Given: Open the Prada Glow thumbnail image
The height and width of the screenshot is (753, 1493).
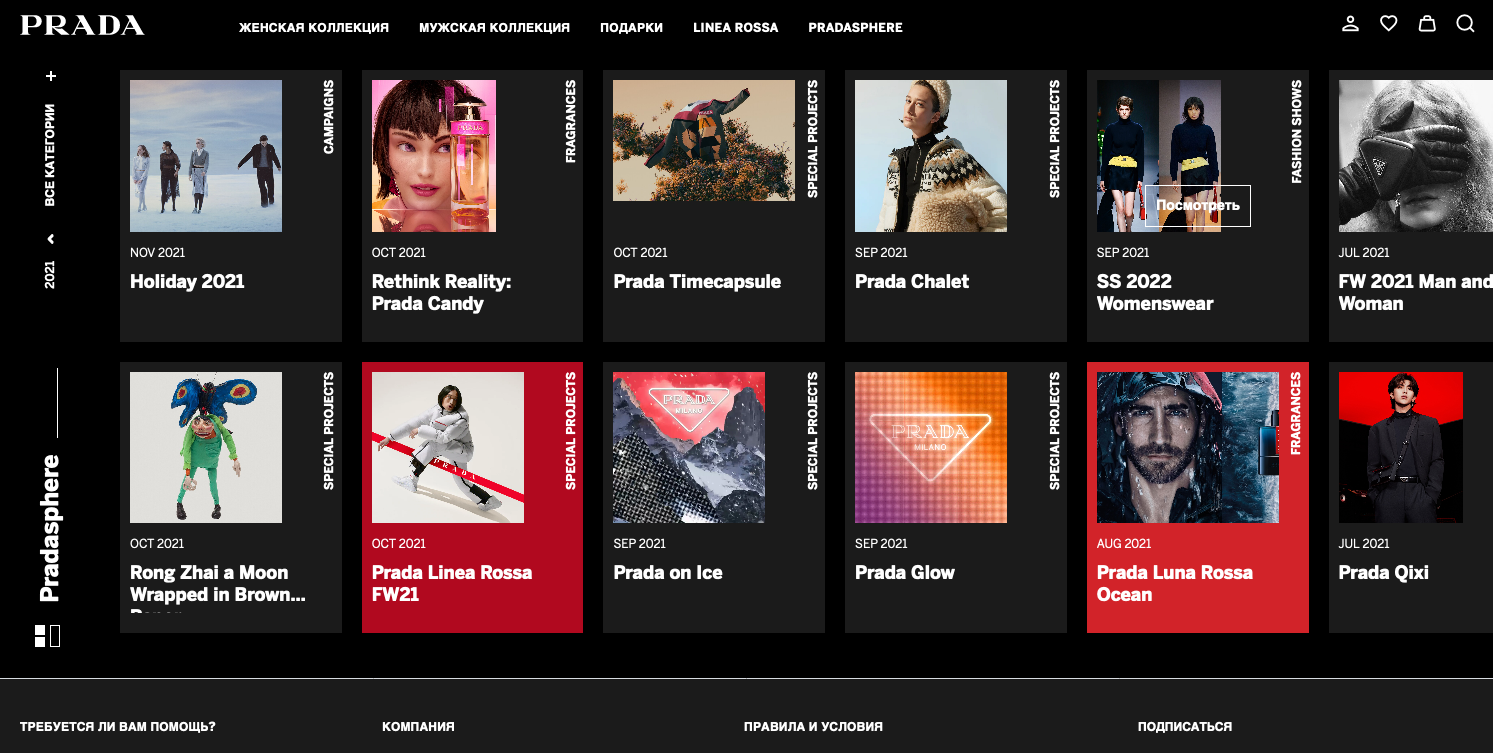Looking at the screenshot, I should coord(930,447).
